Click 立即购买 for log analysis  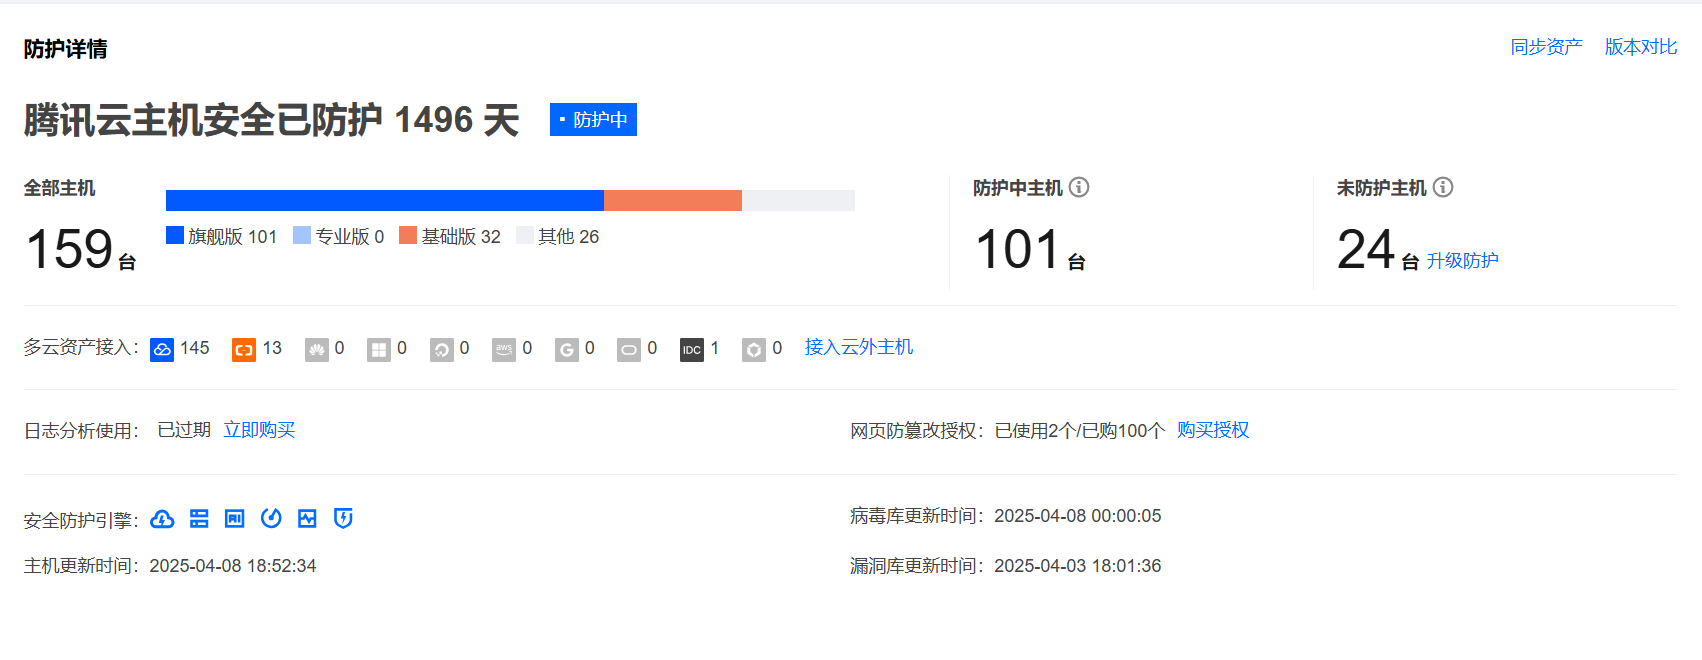pyautogui.click(x=259, y=430)
